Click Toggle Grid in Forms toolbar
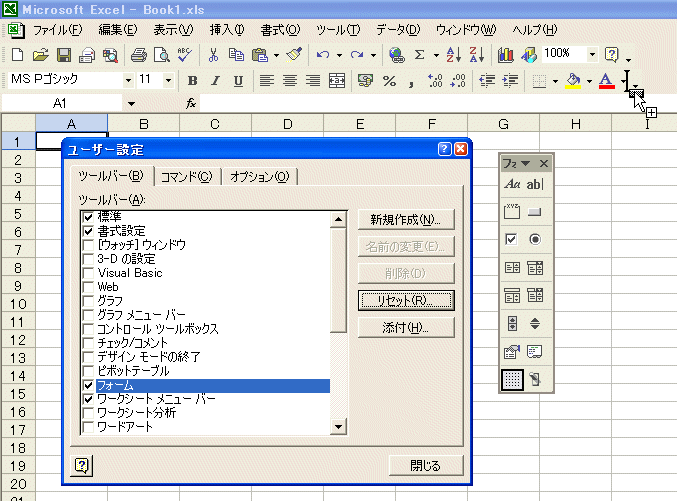The image size is (677, 501). coord(512,380)
